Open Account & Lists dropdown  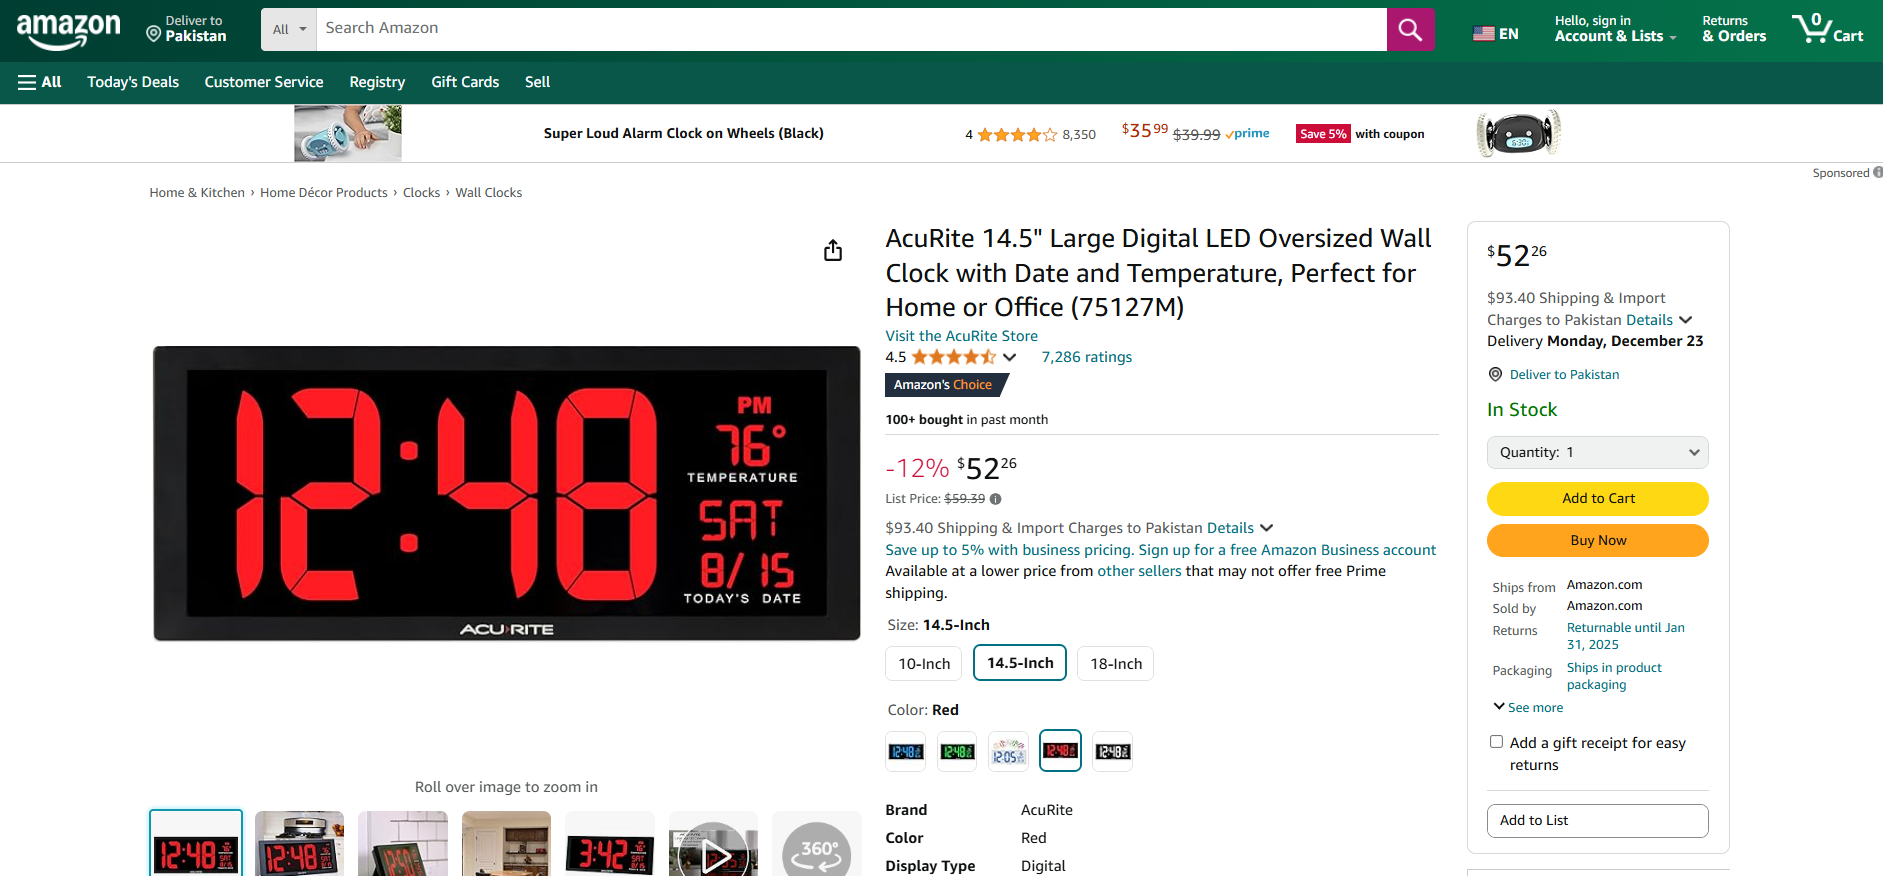pyautogui.click(x=1615, y=29)
